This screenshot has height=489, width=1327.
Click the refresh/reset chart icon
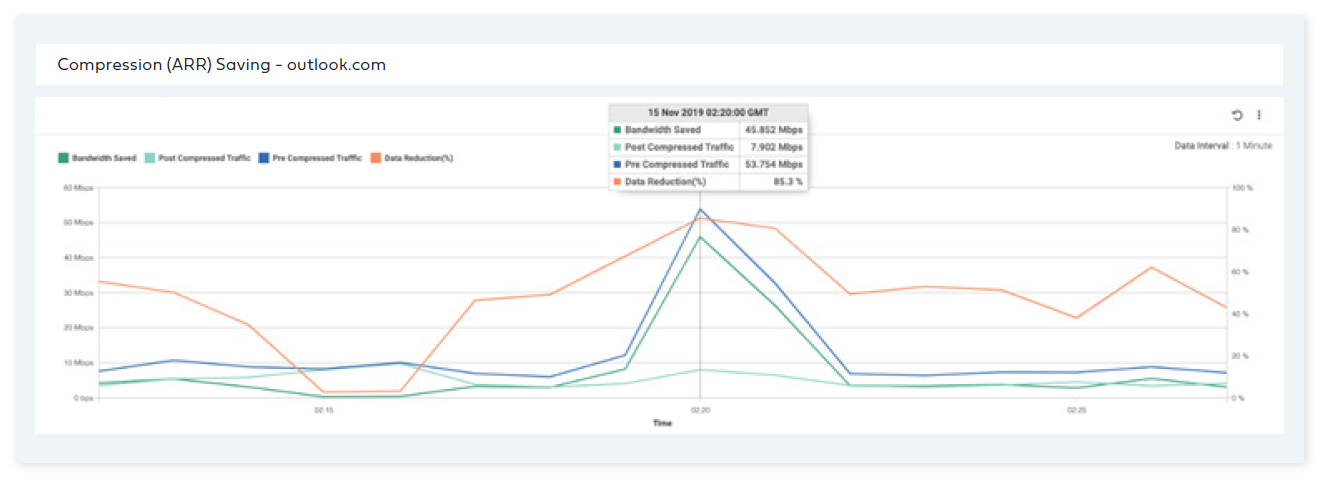coord(1237,115)
